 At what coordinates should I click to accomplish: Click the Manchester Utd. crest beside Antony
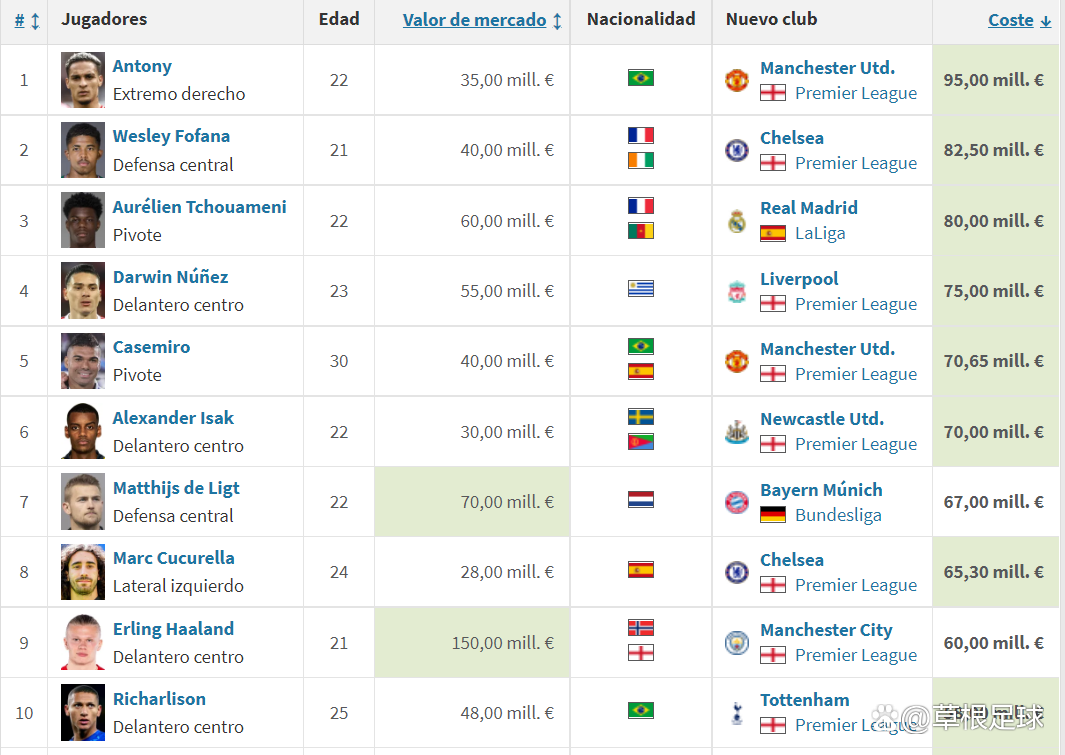point(737,80)
